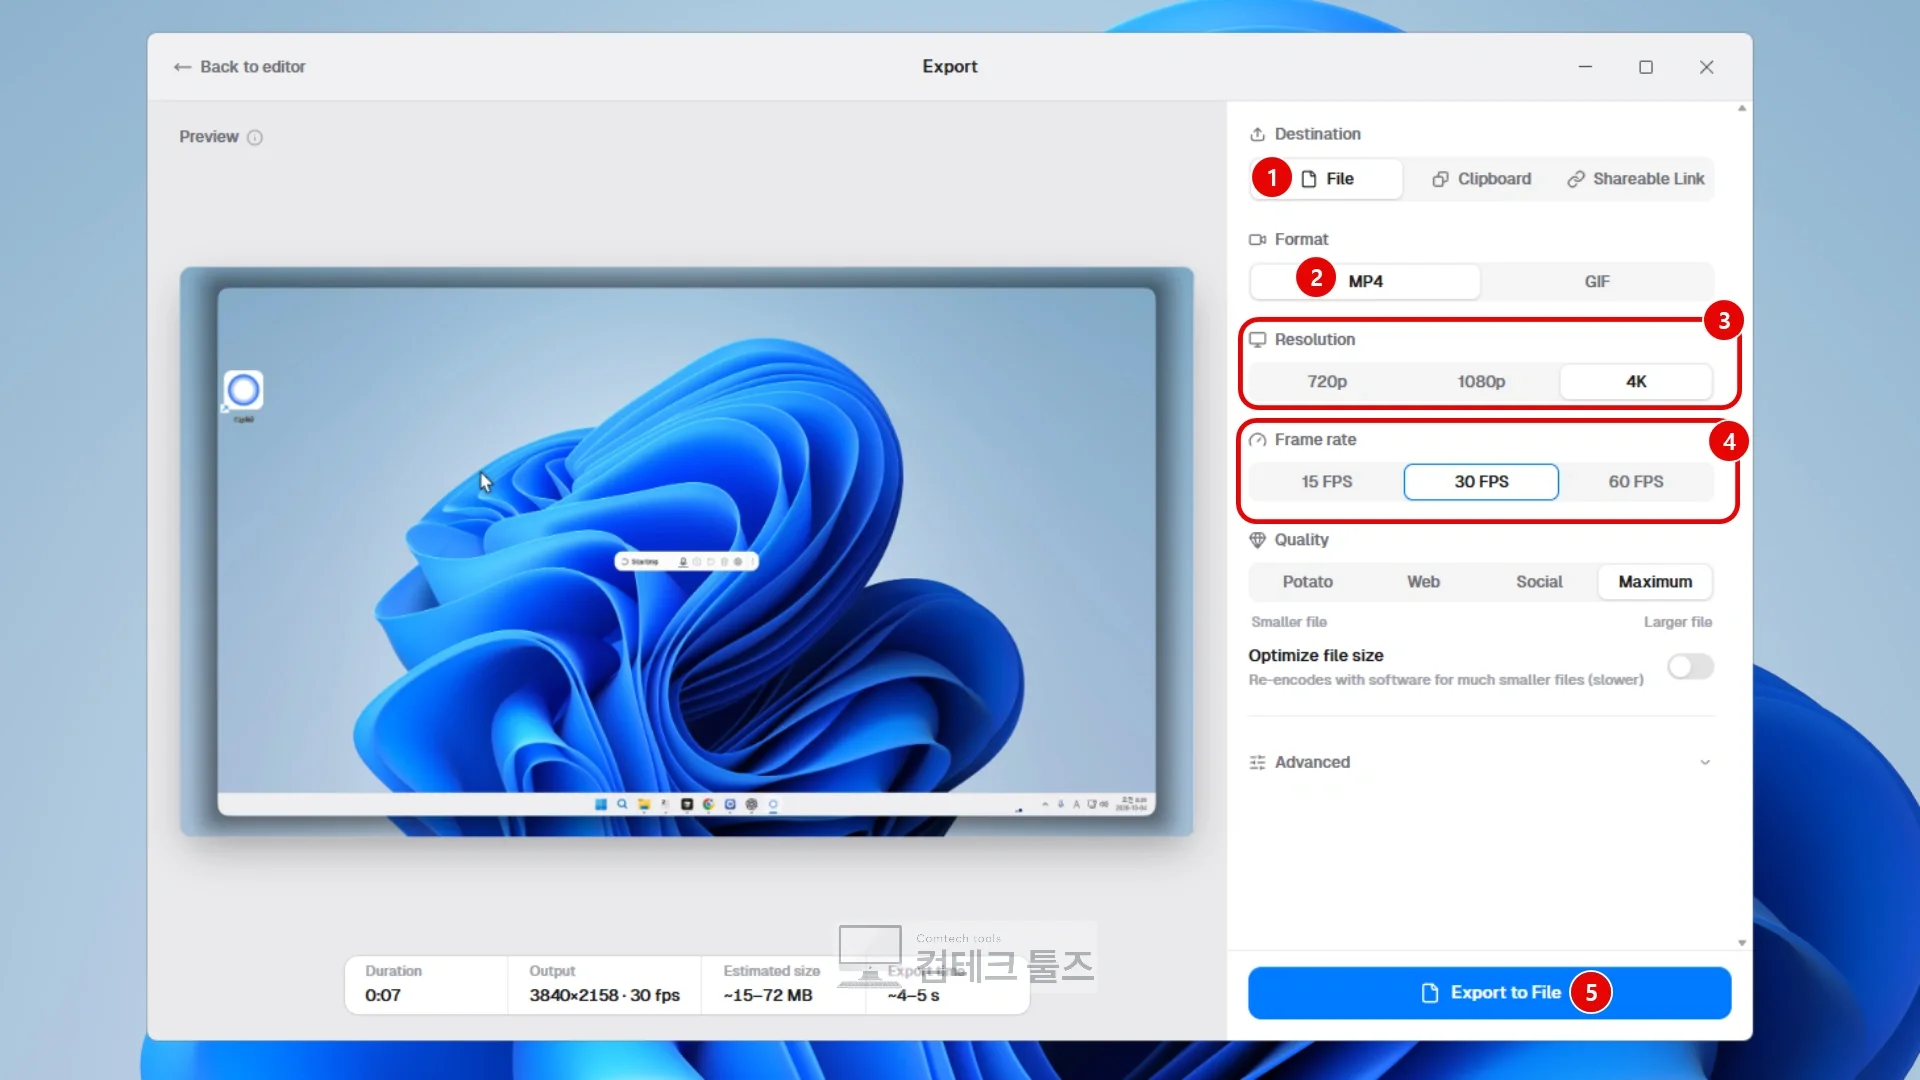Click the Frame rate gauge icon
This screenshot has width=1920, height=1080.
coord(1257,440)
